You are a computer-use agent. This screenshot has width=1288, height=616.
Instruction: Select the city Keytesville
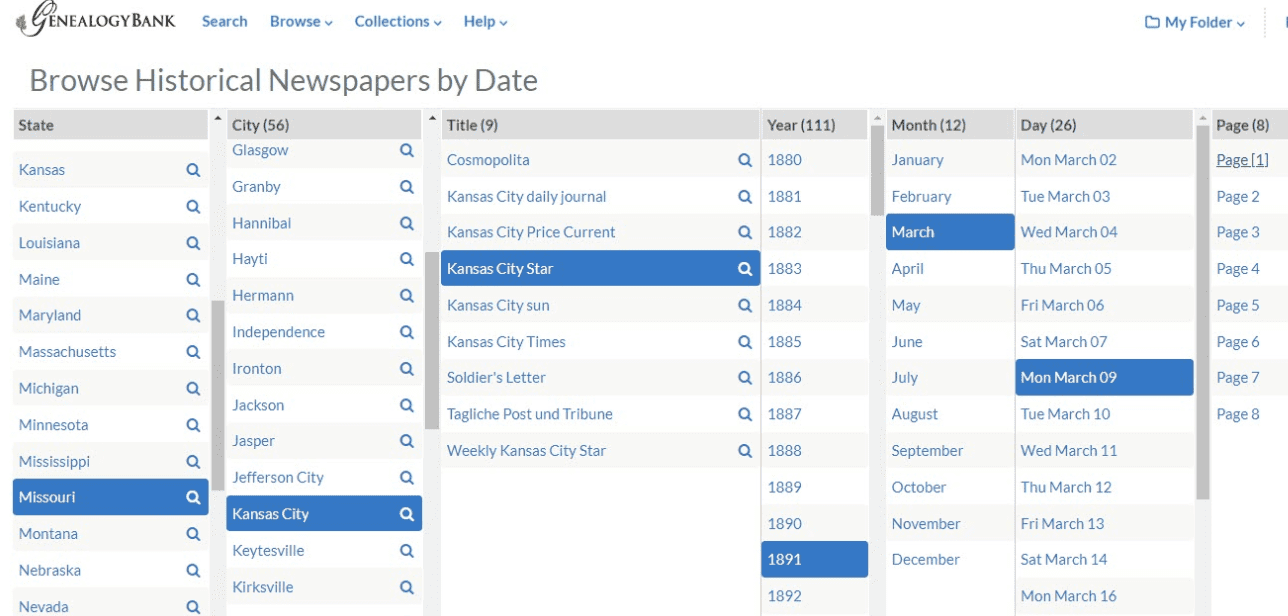268,550
